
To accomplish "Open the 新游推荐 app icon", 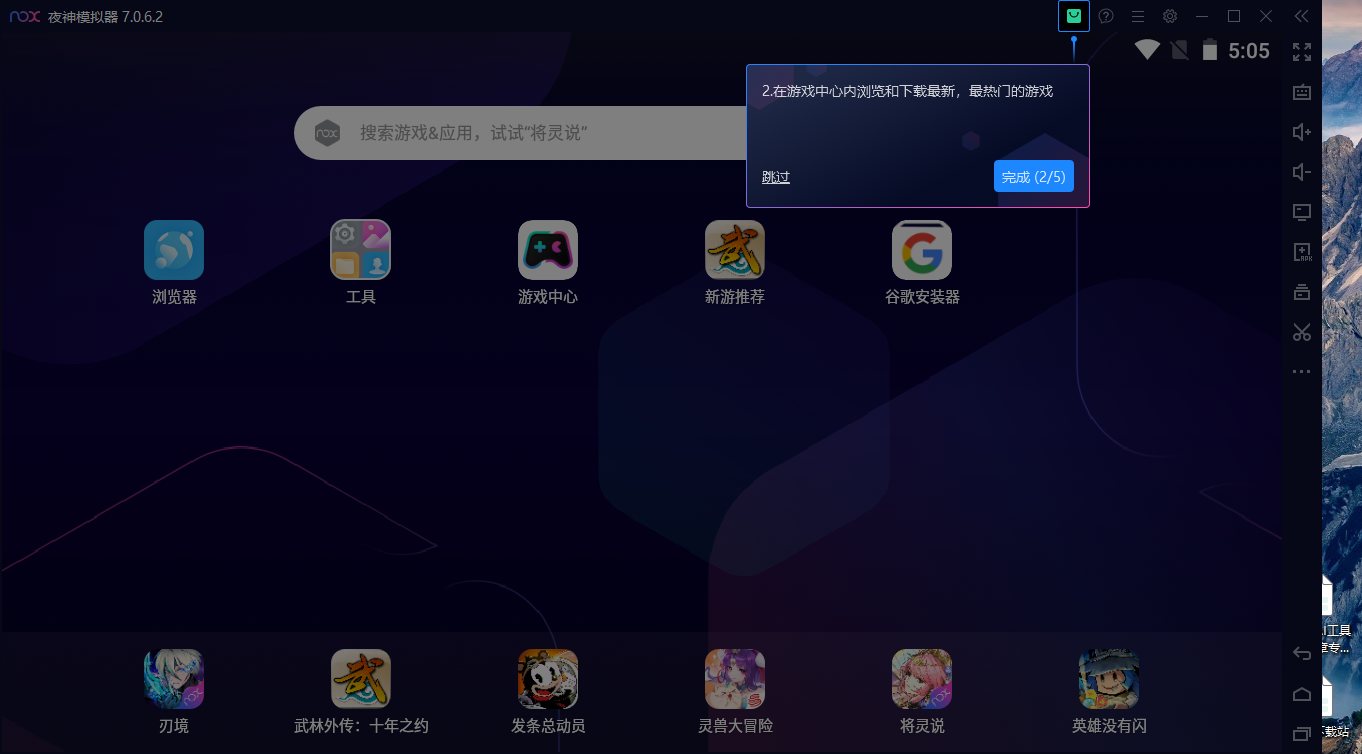I will tap(735, 250).
